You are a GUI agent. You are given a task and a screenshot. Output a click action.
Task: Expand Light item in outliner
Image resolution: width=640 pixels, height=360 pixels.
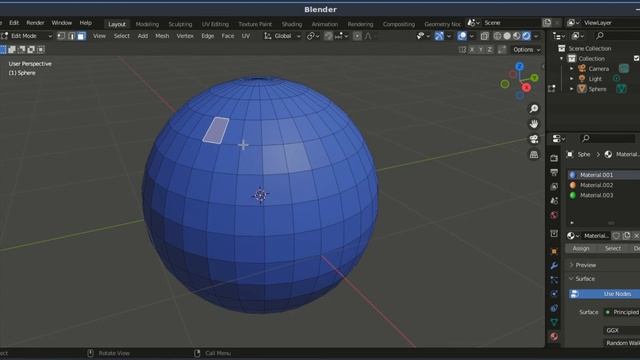tap(571, 78)
